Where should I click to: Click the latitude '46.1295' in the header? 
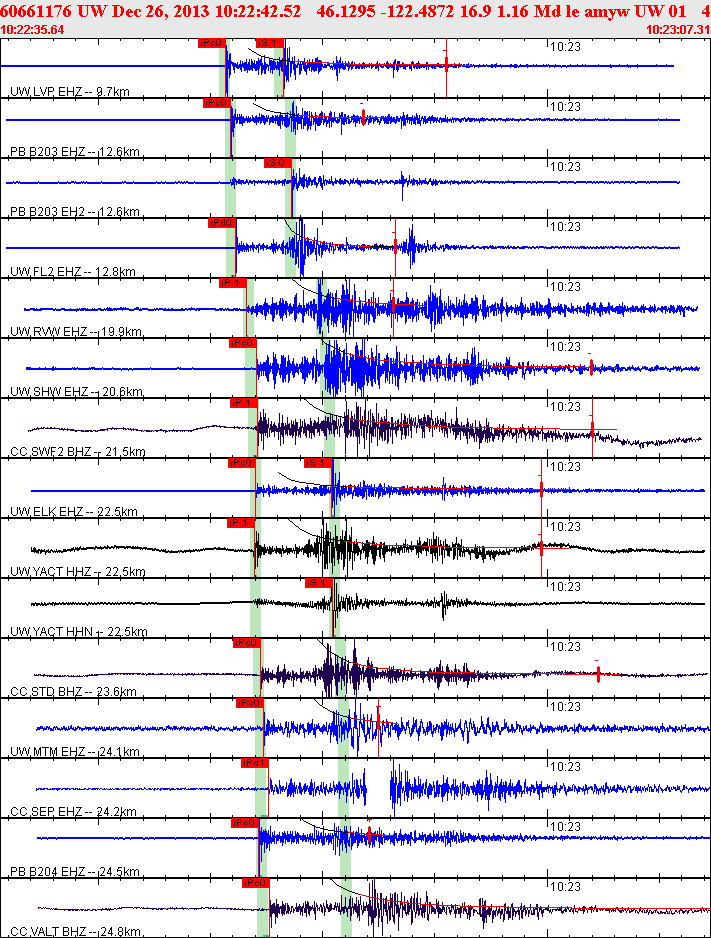tap(342, 11)
